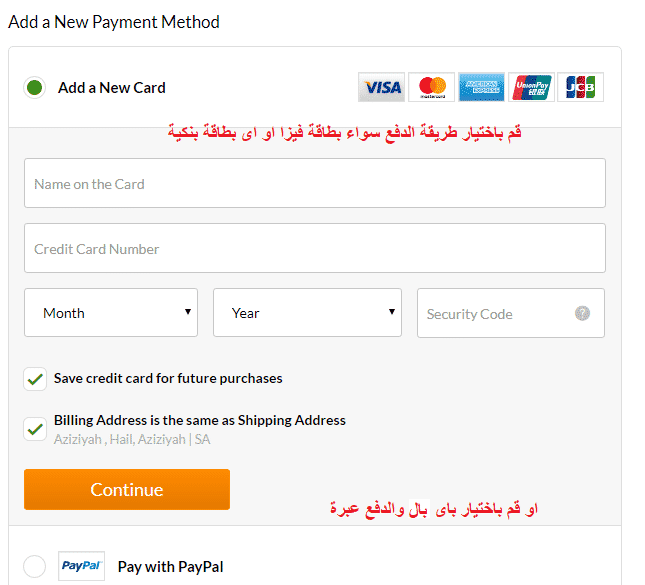Viewport: 645px width, 585px height.
Task: Click the Year dropdown arrow
Action: coord(392,312)
